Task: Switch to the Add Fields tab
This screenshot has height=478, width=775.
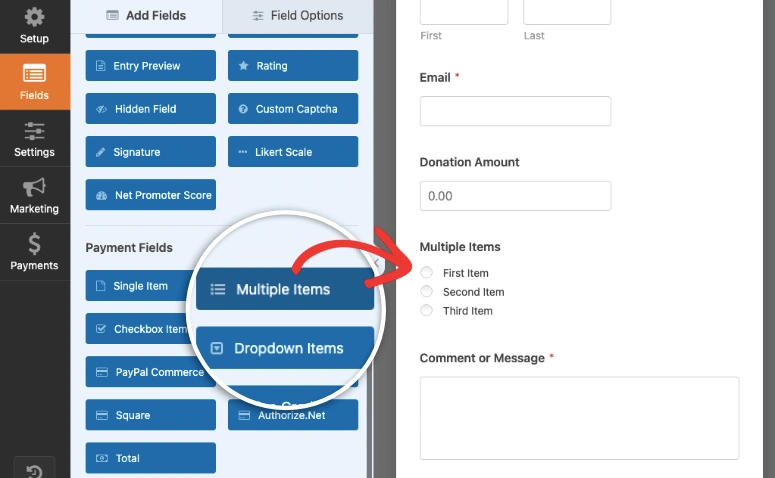Action: 146,16
